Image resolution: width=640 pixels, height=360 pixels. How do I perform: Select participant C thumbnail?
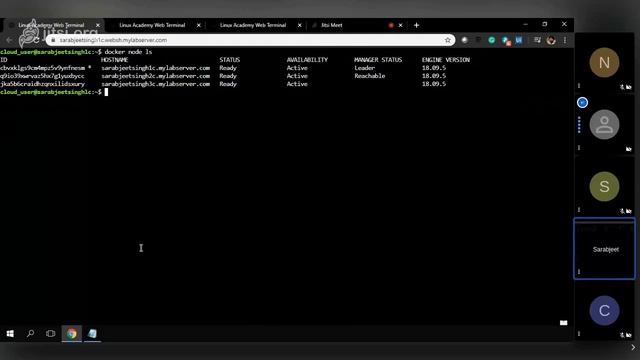pyautogui.click(x=604, y=311)
